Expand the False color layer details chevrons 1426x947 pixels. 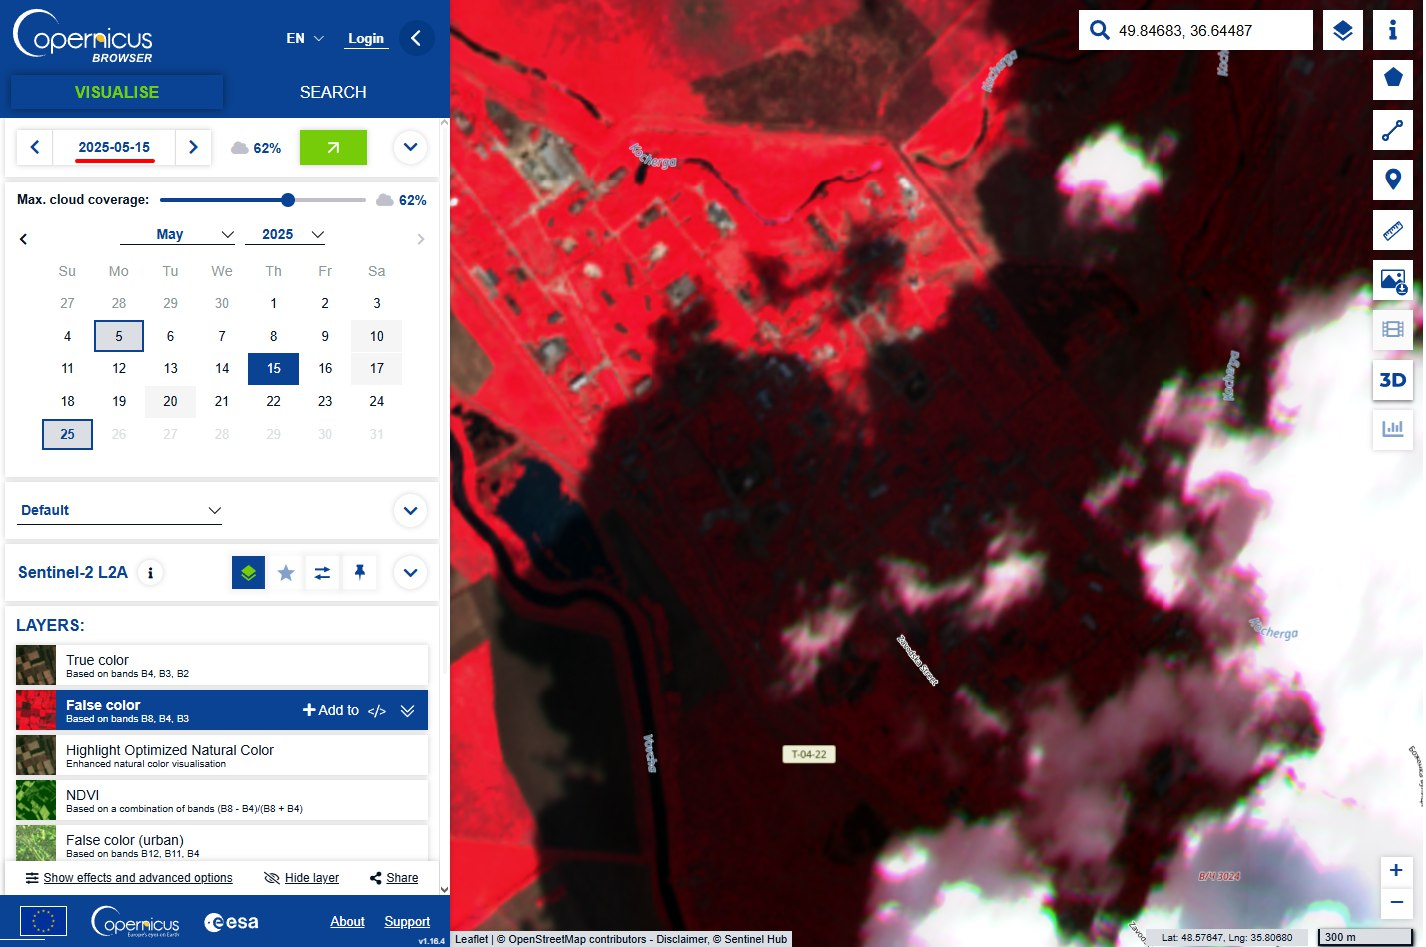pos(407,711)
